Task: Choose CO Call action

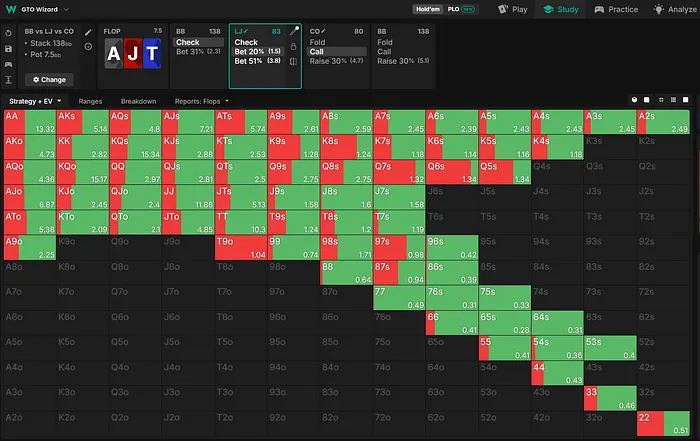Action: click(337, 52)
